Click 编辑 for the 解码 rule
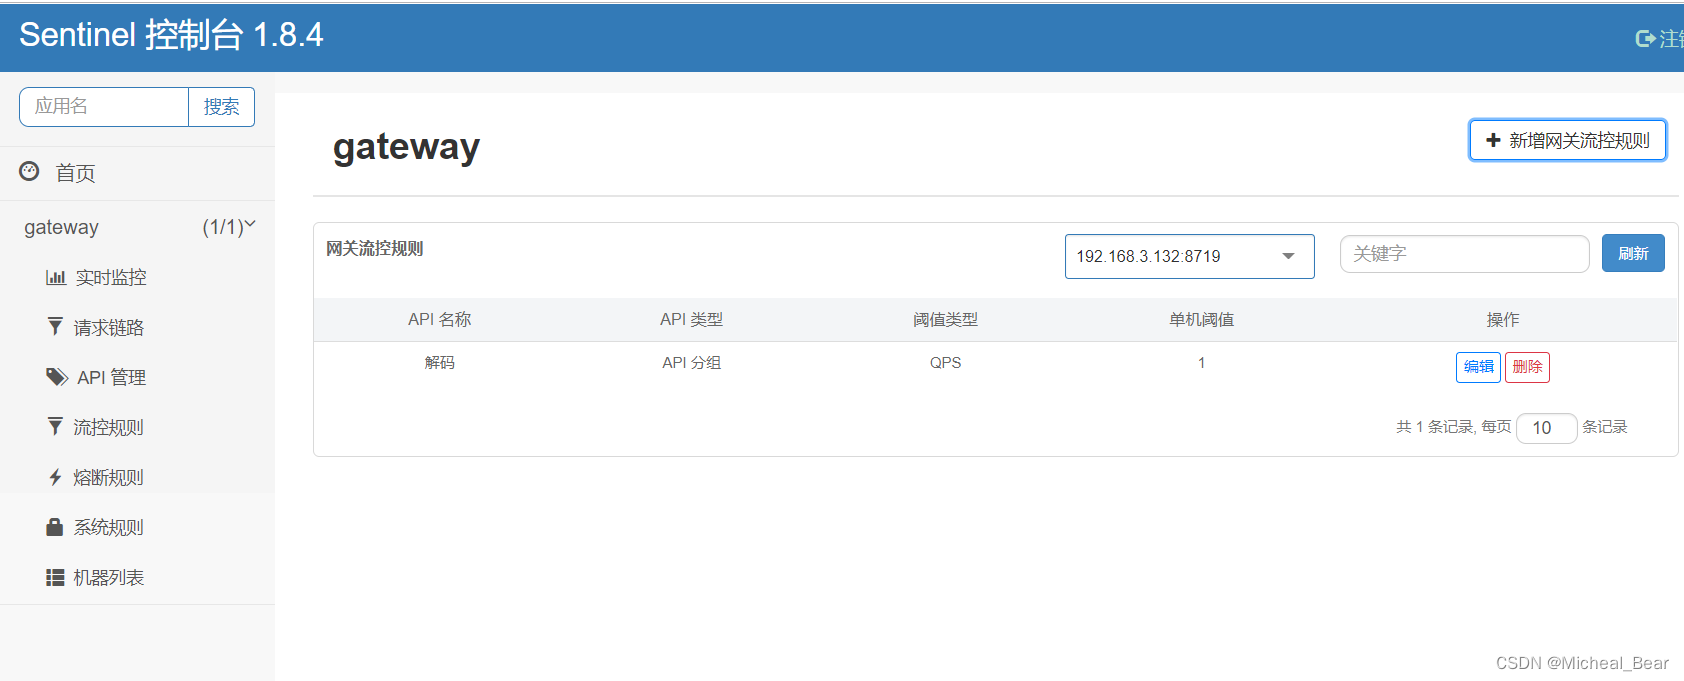The width and height of the screenshot is (1684, 681). coord(1478,367)
